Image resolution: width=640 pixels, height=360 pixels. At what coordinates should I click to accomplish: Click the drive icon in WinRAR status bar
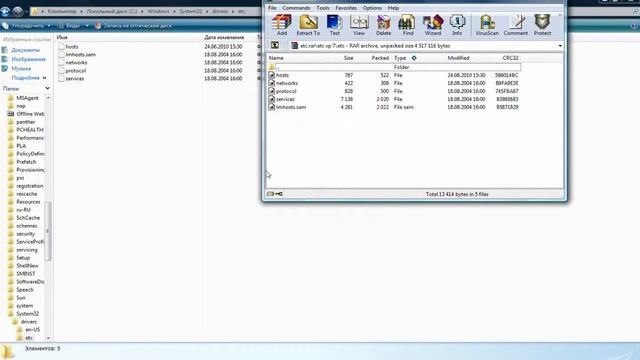coord(270,194)
